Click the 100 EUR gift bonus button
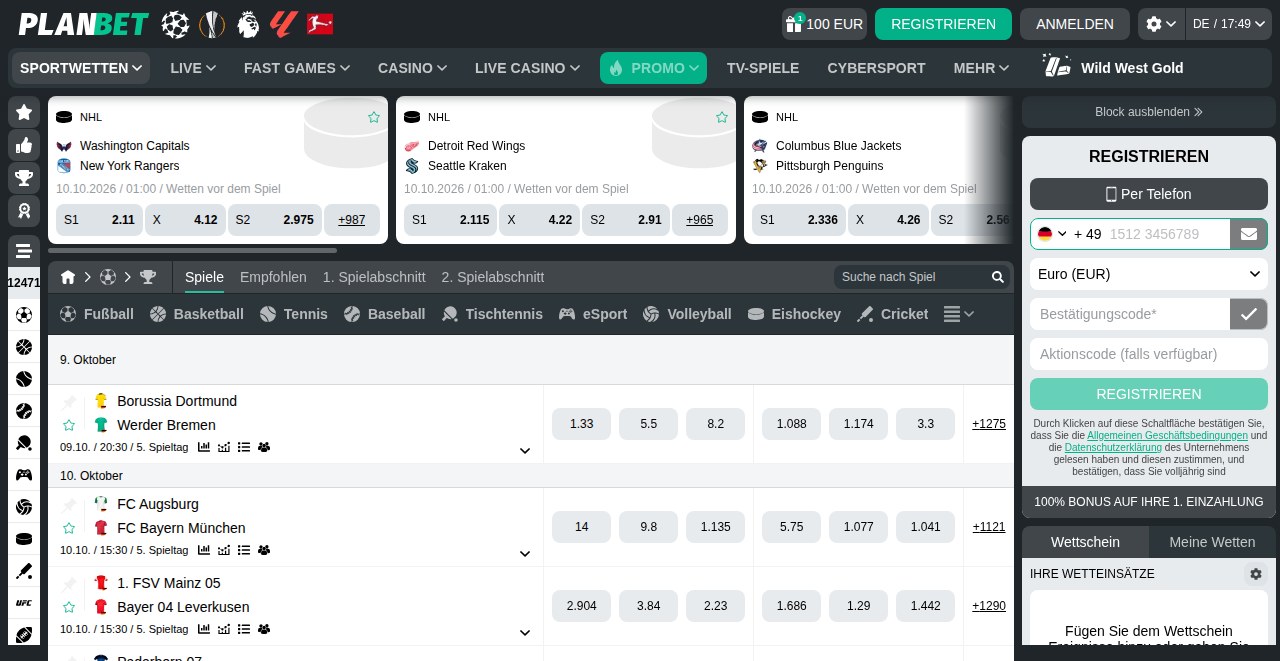1280x661 pixels. (x=824, y=24)
